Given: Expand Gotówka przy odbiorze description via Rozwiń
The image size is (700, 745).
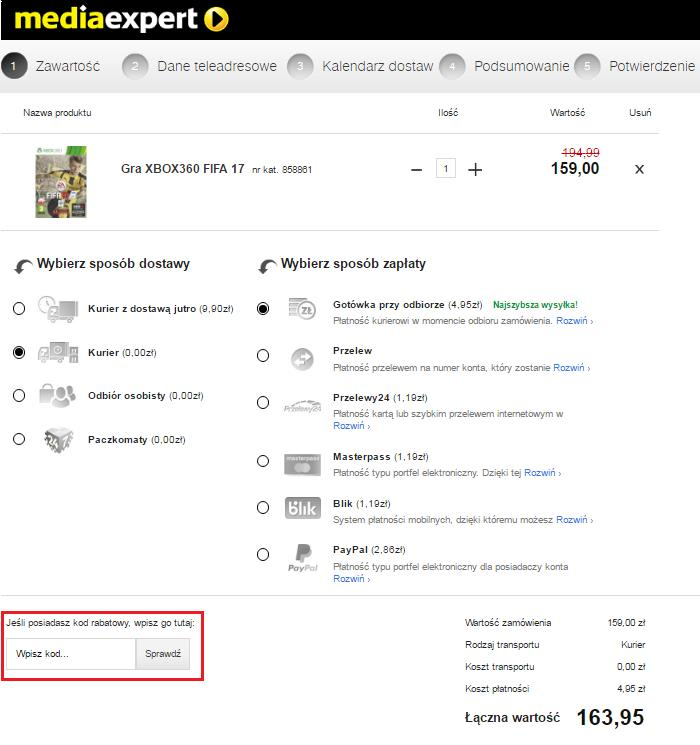Looking at the screenshot, I should click(x=575, y=321).
